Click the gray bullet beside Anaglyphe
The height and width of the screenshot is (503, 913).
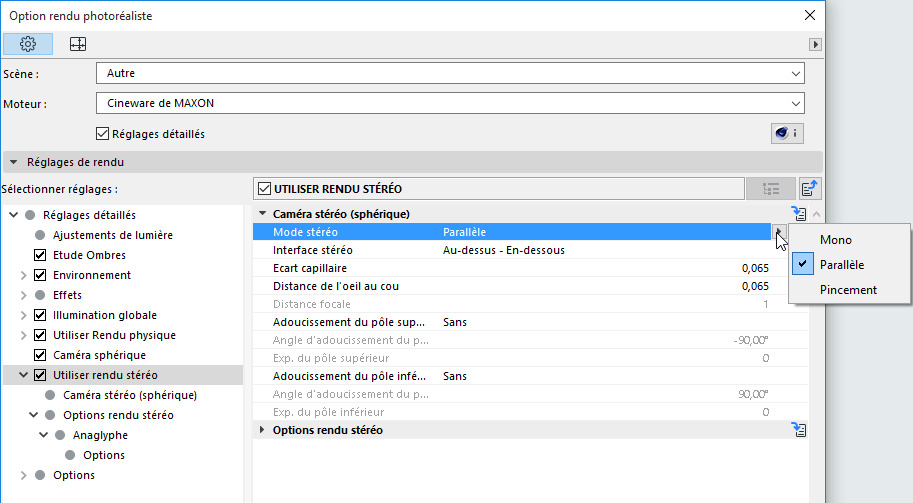(60, 435)
